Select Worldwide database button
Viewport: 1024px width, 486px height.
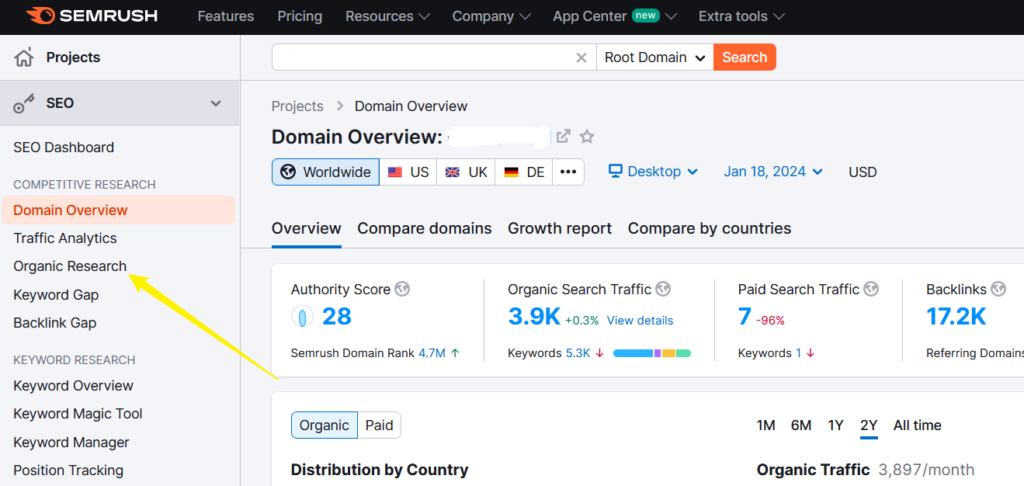326,172
